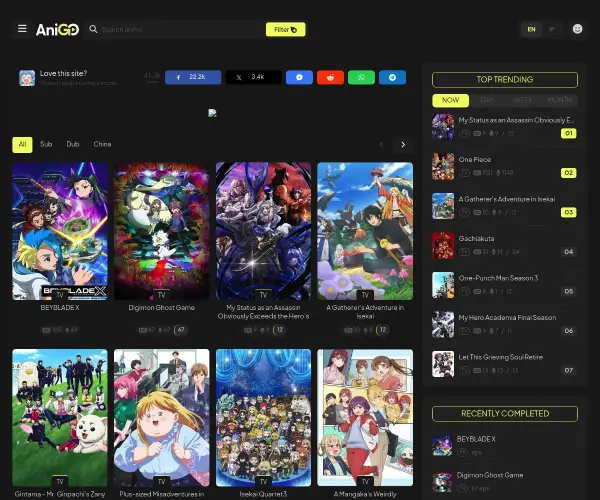Image resolution: width=600 pixels, height=500 pixels.
Task: Open Digimon Ghost Game poster
Action: click(x=161, y=231)
